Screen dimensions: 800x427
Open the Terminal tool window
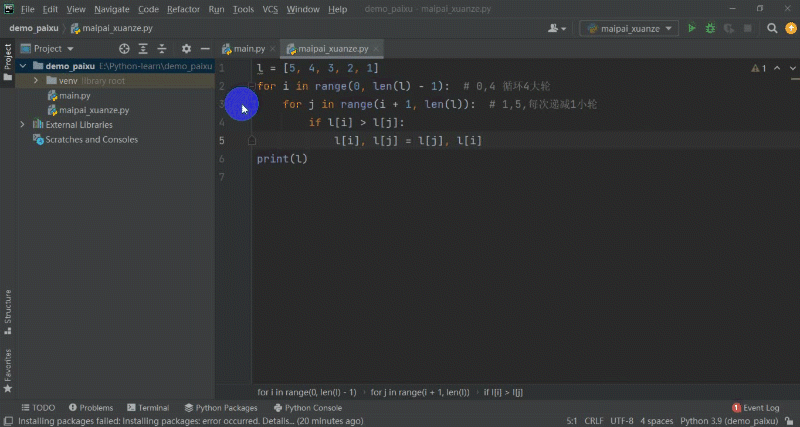click(x=147, y=408)
